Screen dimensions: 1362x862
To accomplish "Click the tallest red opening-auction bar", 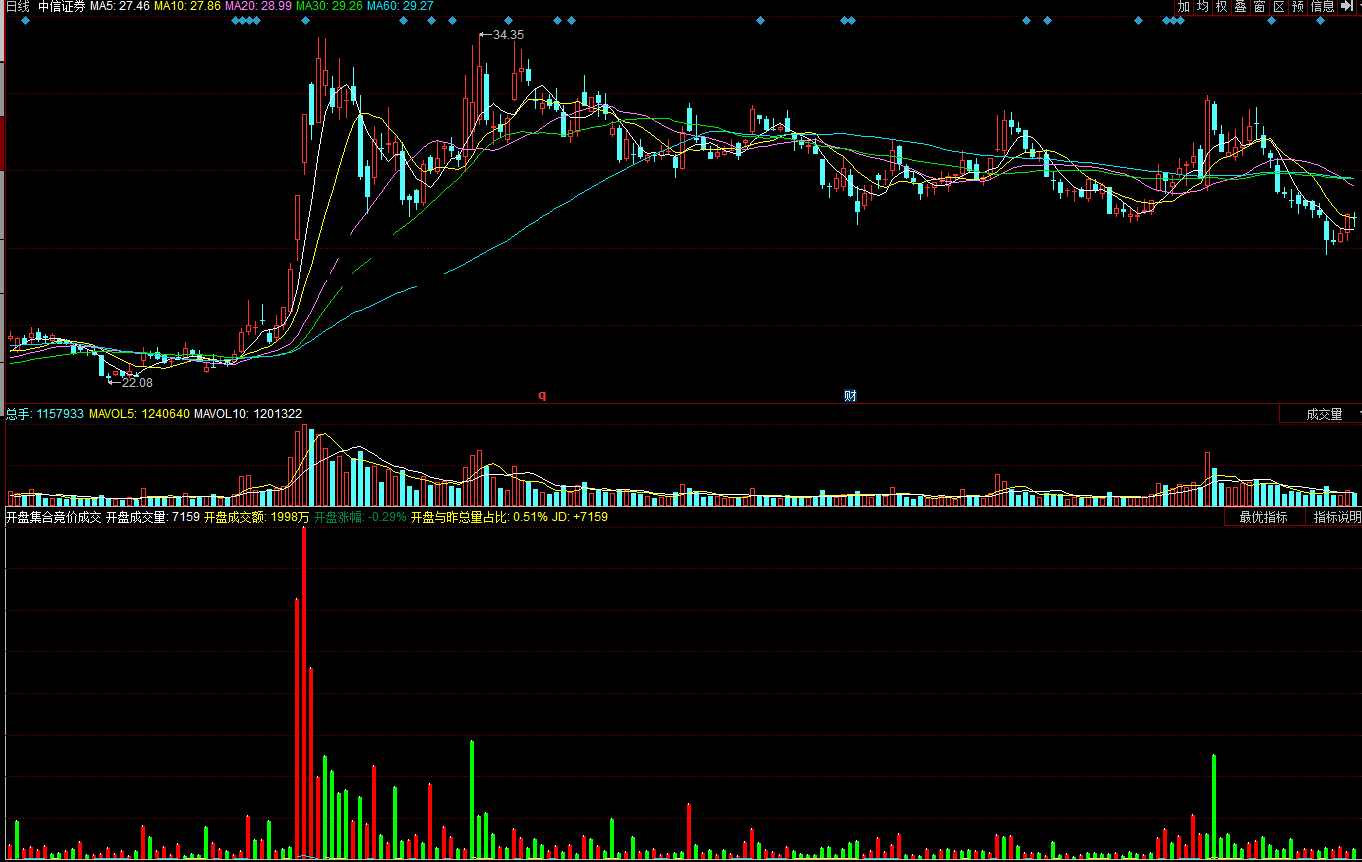I will 304,692.
